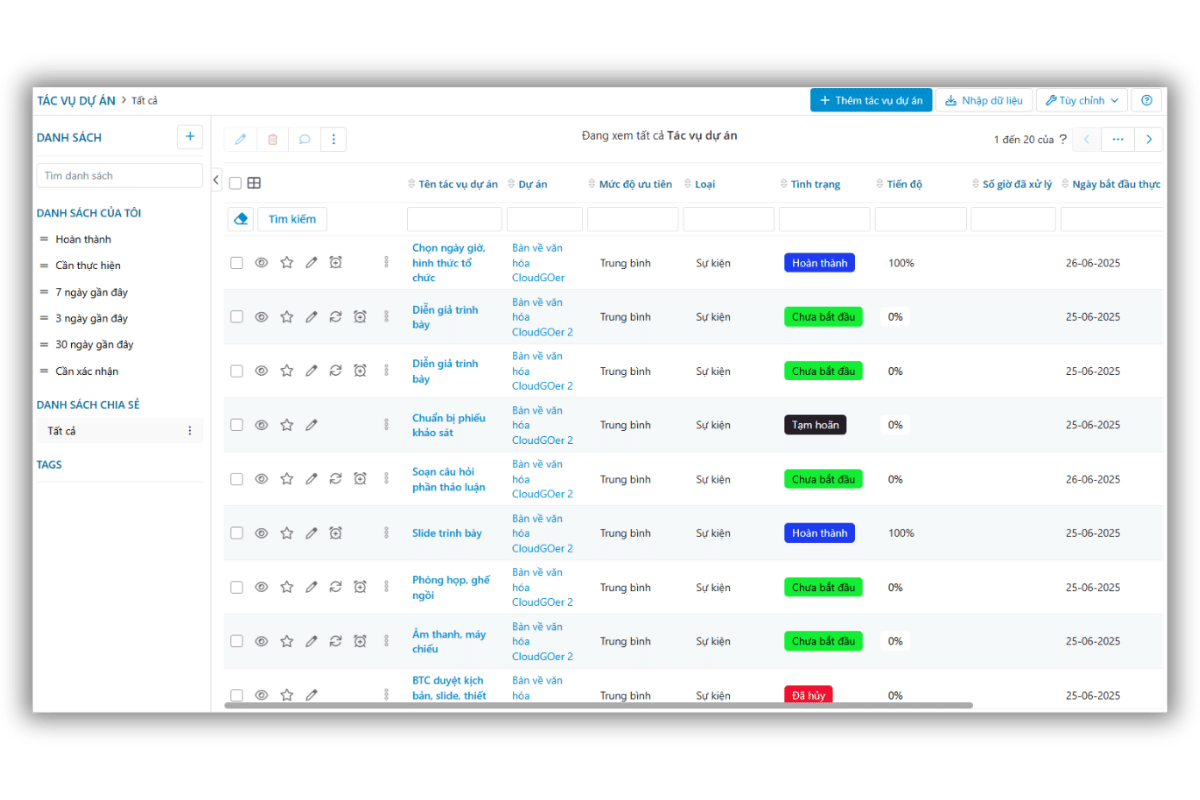Image resolution: width=1200 pixels, height=800 pixels.
Task: Check the box for 'Phòng họp, ghế ngồi' row
Action: (x=237, y=587)
